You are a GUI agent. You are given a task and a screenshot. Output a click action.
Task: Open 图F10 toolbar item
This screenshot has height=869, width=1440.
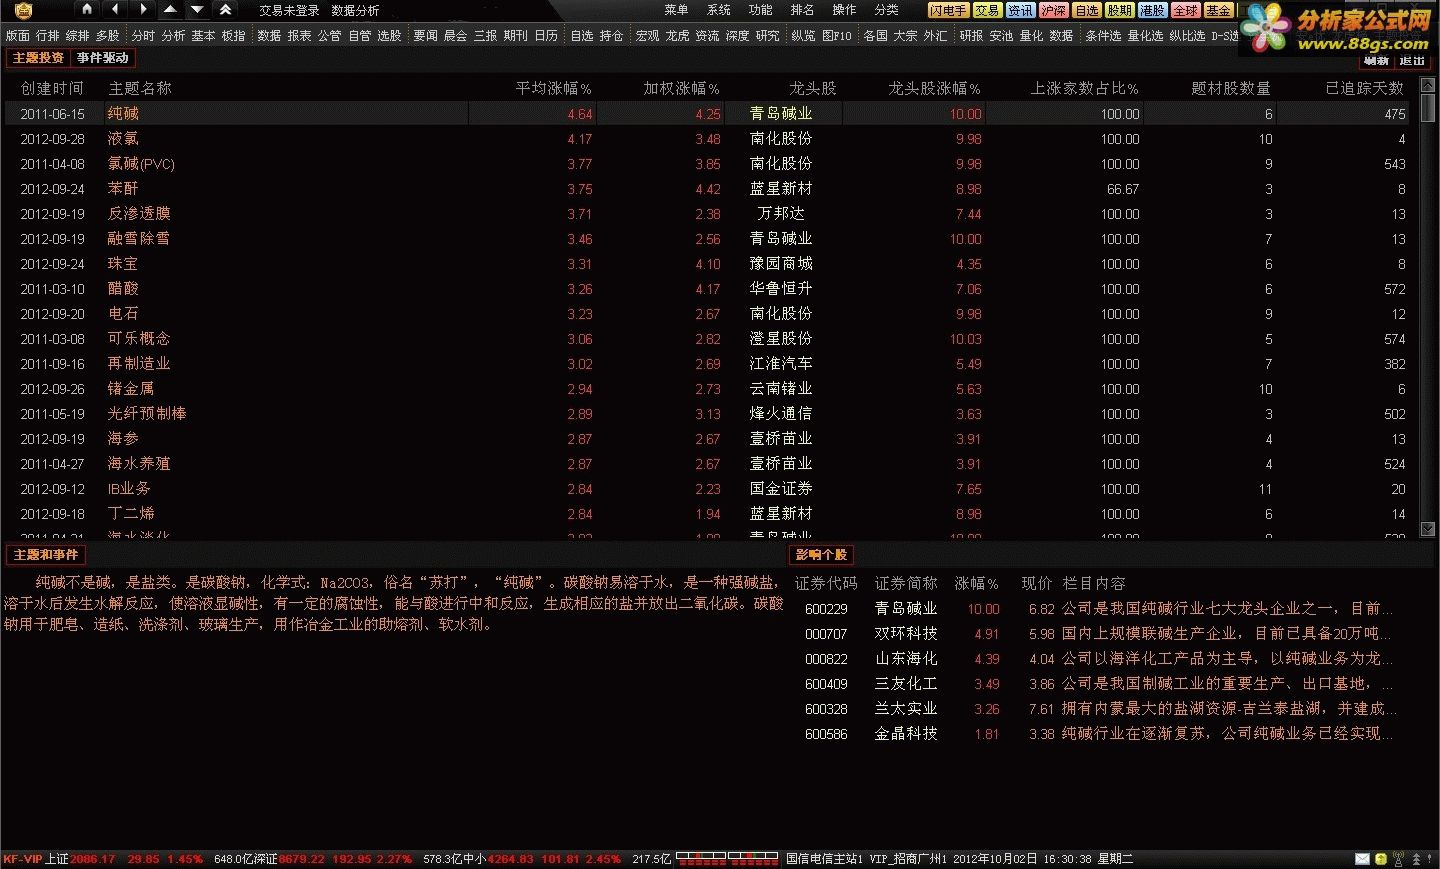tap(837, 35)
